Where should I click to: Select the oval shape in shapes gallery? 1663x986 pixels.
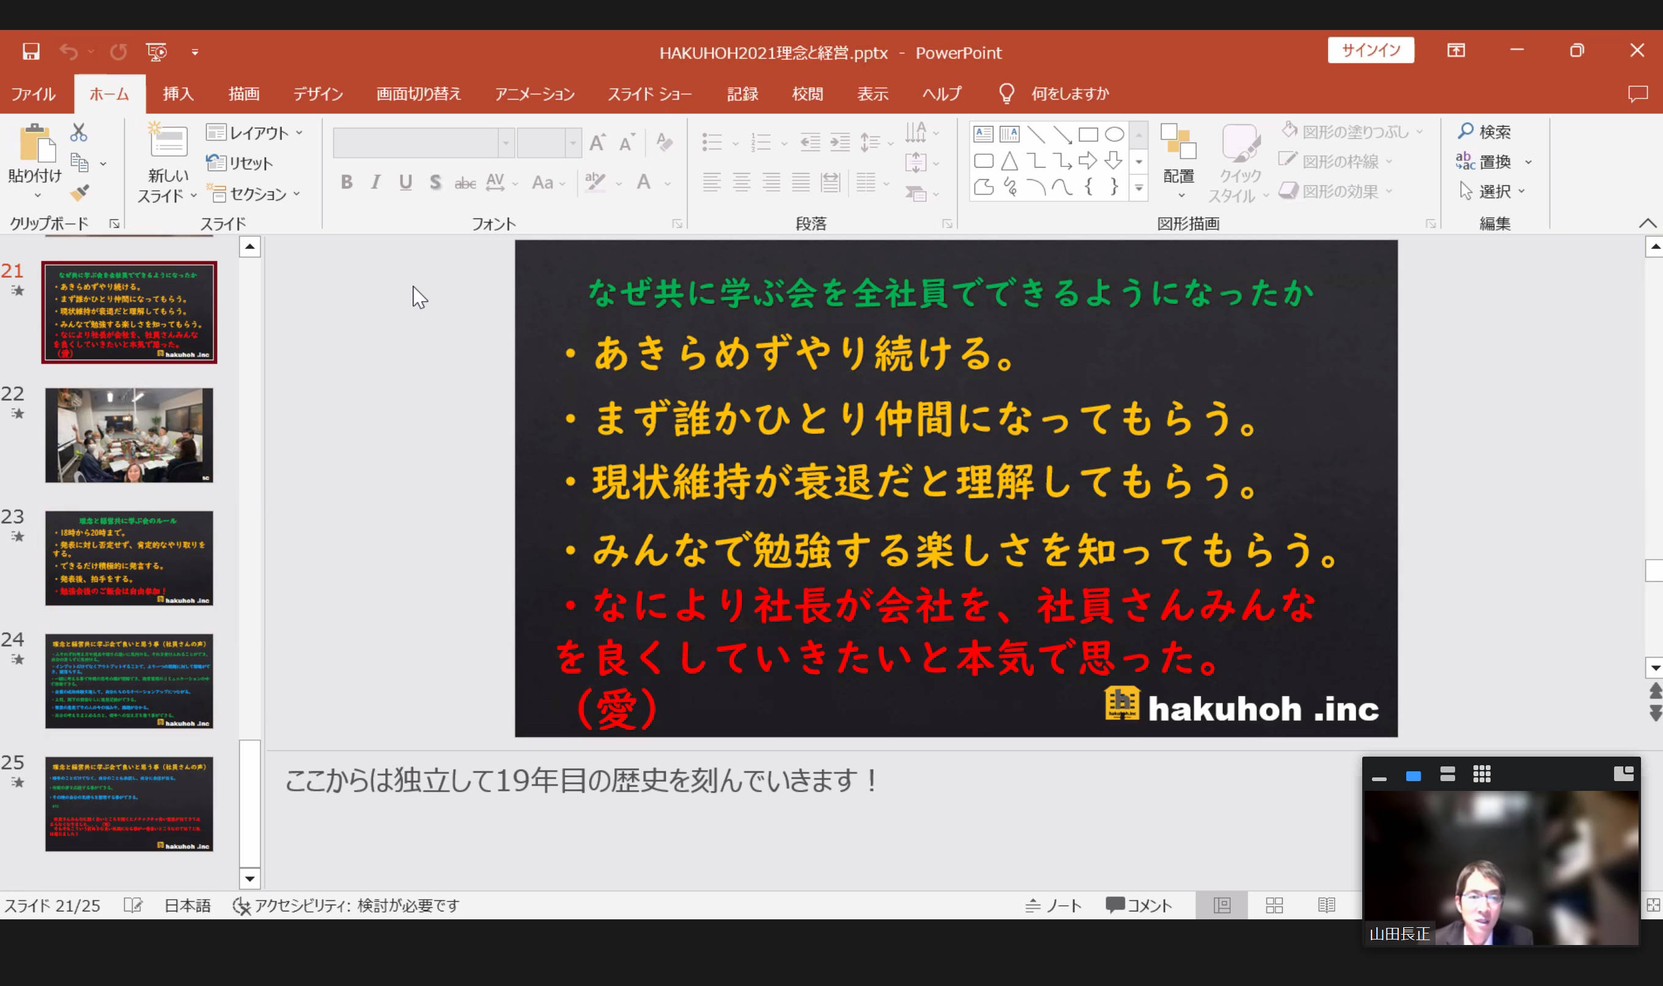click(1114, 134)
